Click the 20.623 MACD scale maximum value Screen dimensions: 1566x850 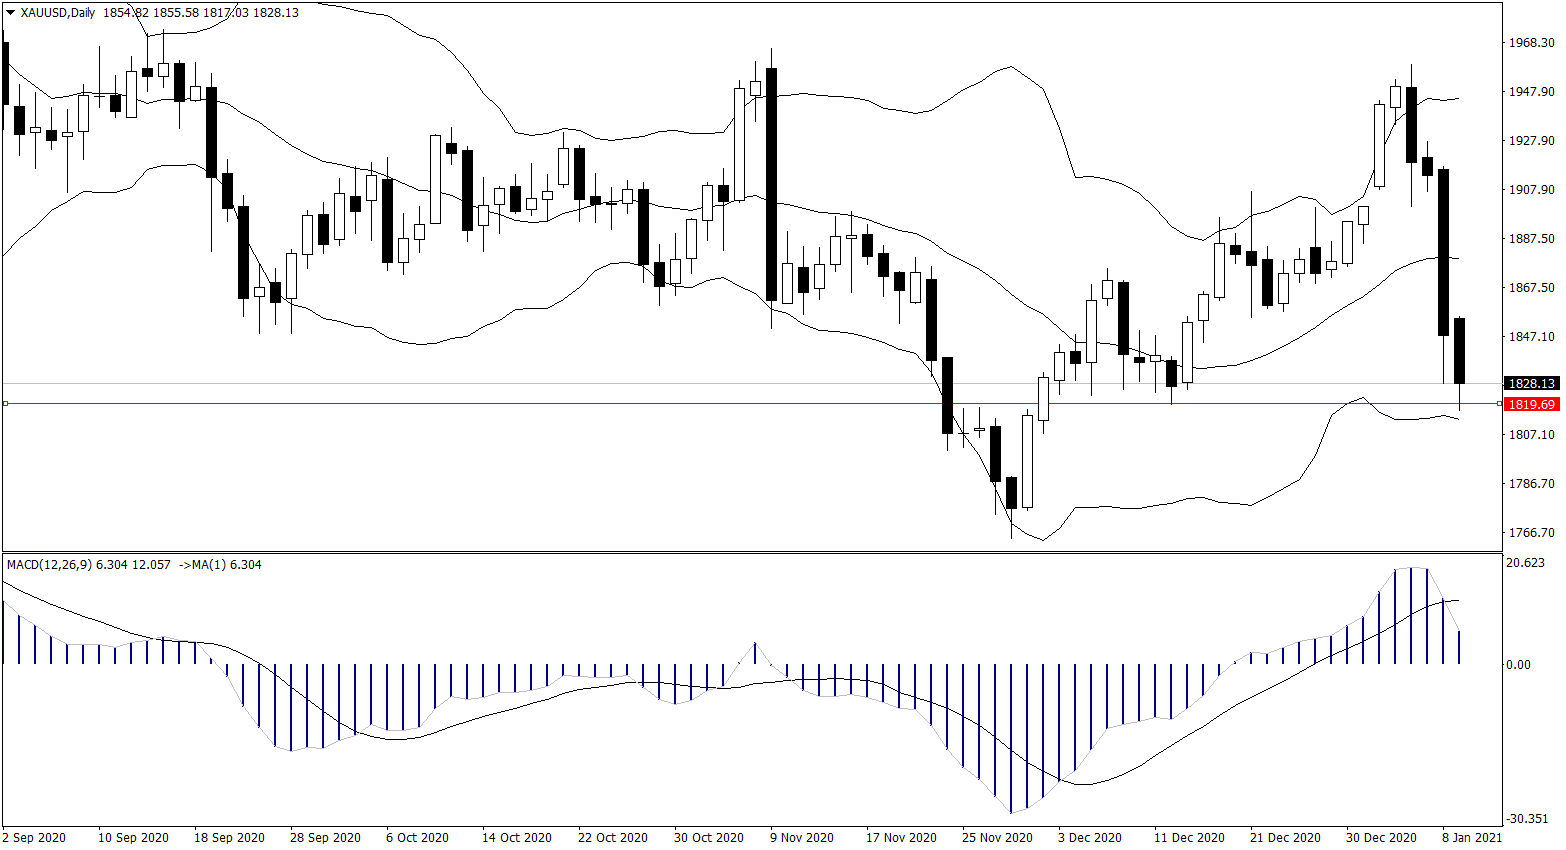point(1525,563)
